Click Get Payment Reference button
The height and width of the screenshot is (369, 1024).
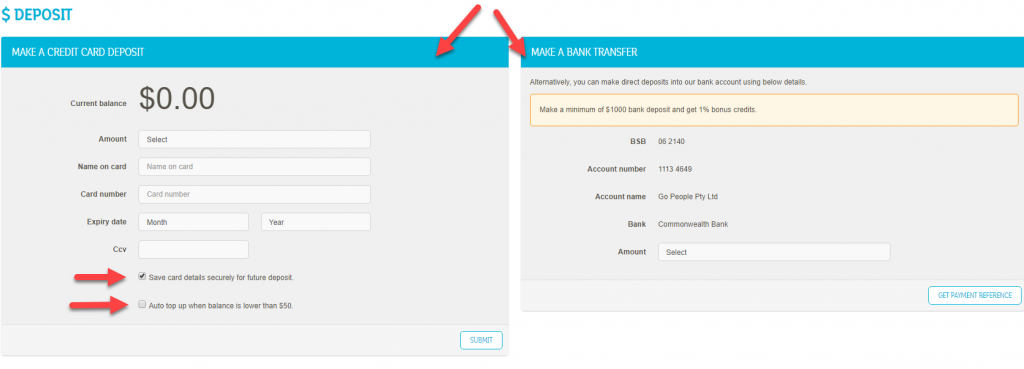click(974, 295)
